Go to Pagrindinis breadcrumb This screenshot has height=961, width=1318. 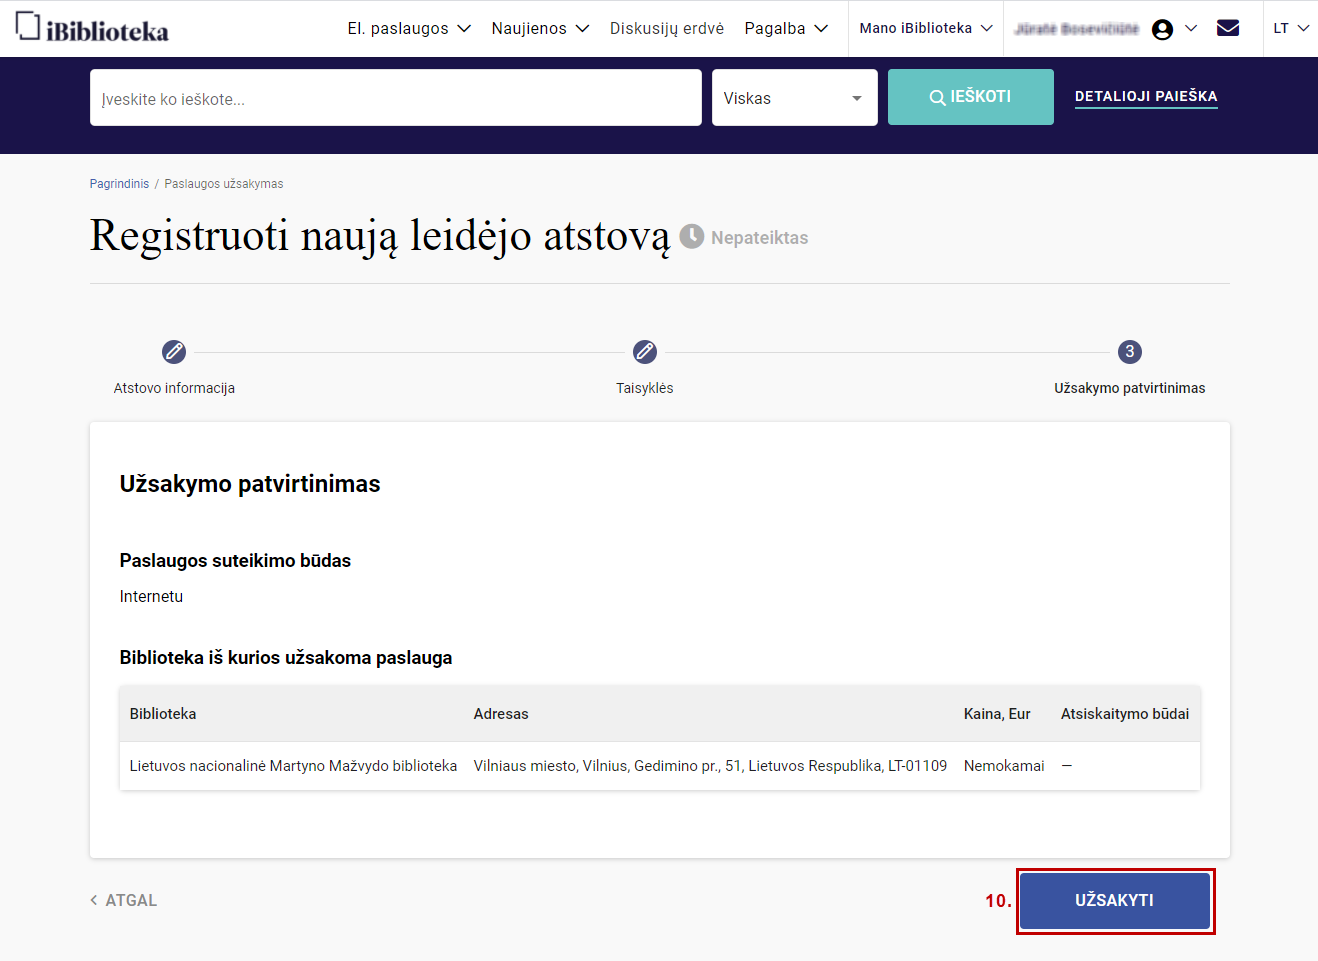pos(119,184)
